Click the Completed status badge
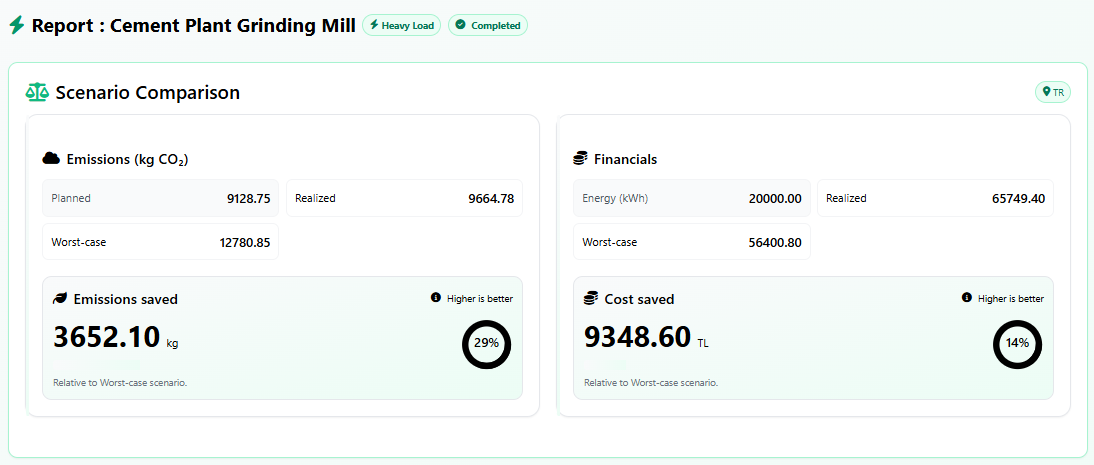 click(487, 25)
